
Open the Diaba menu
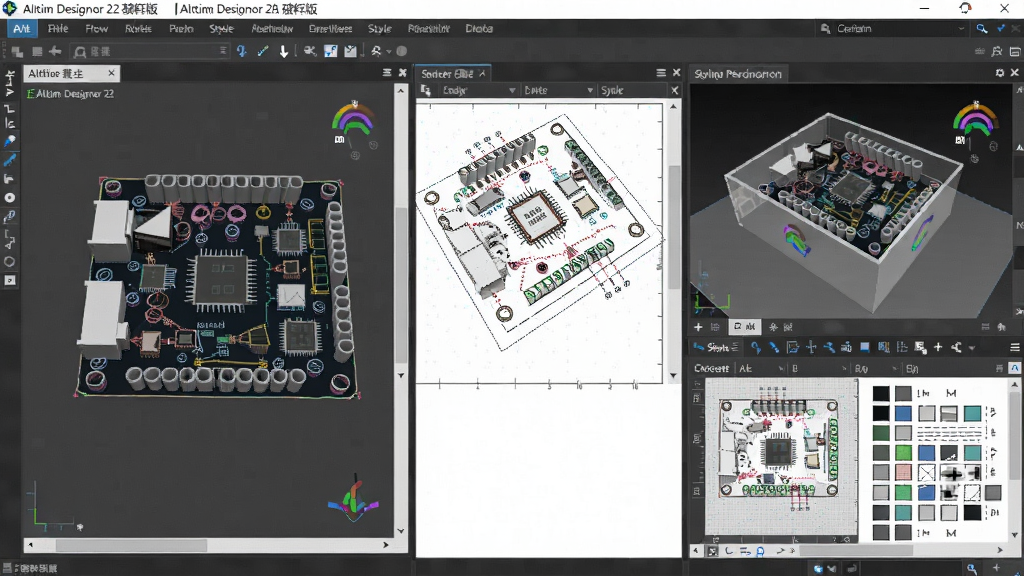(x=479, y=29)
